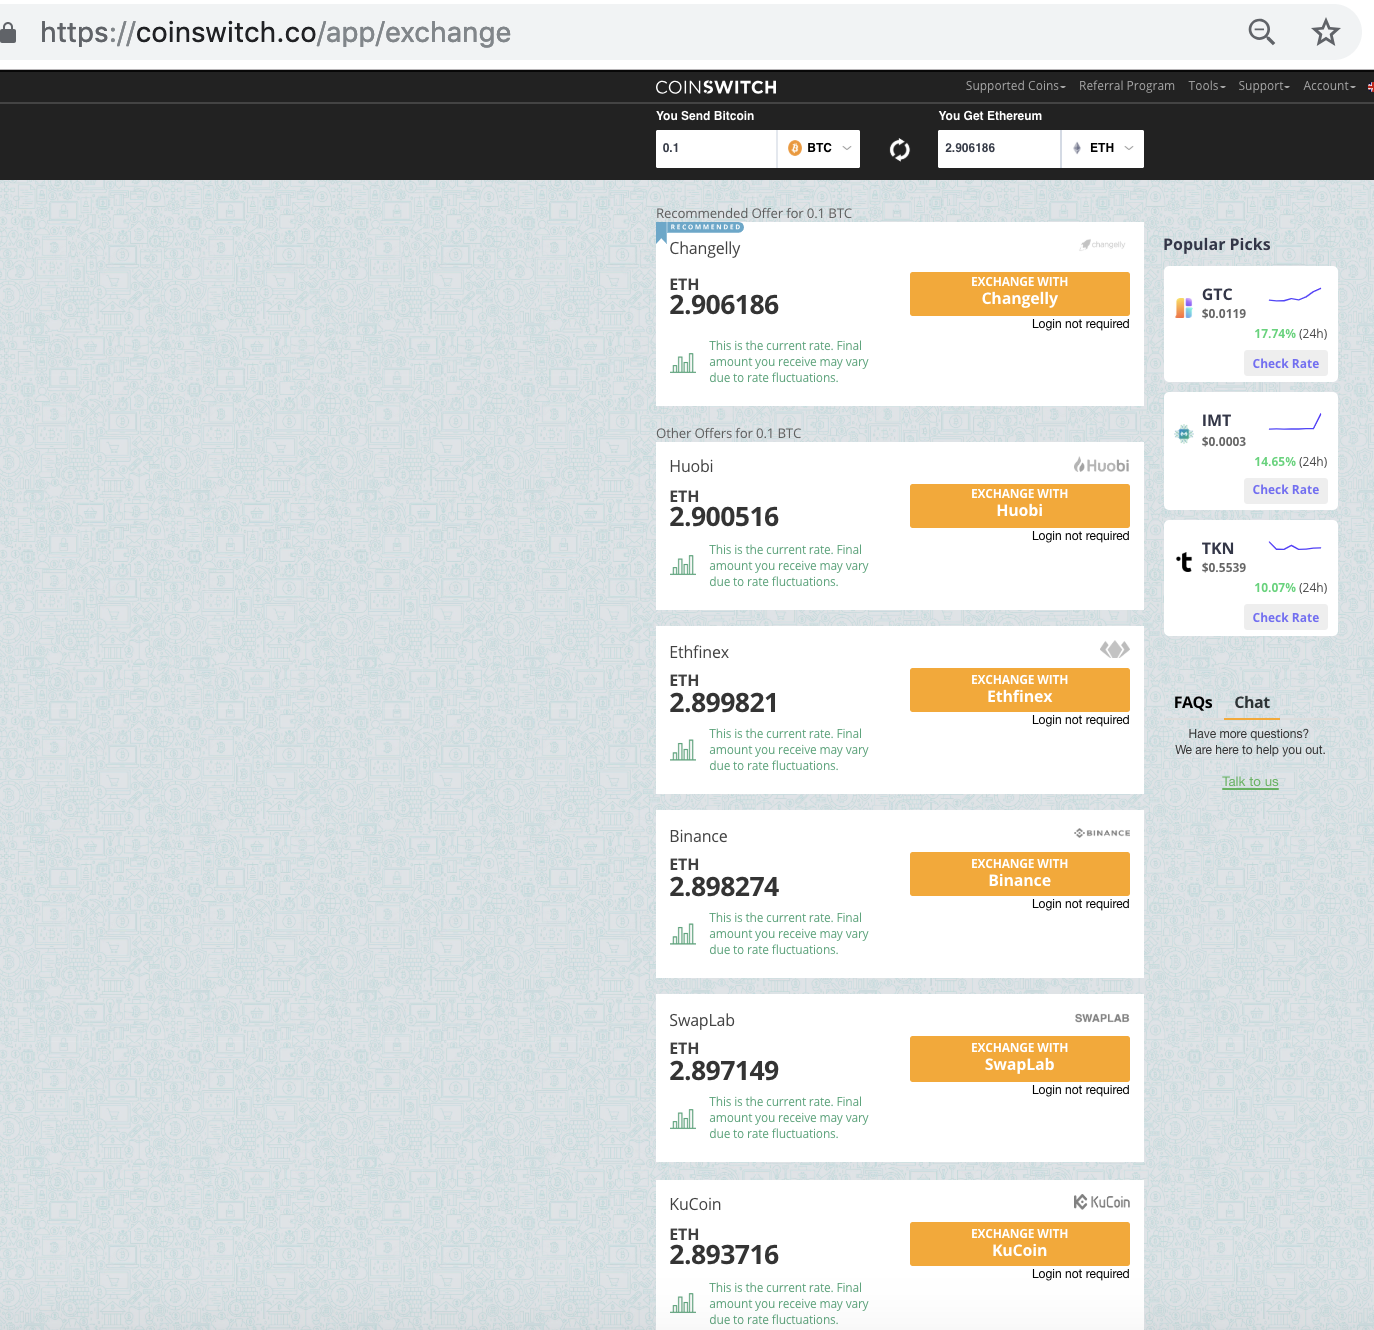Click the lock icon in address bar
This screenshot has width=1374, height=1330.
point(8,33)
